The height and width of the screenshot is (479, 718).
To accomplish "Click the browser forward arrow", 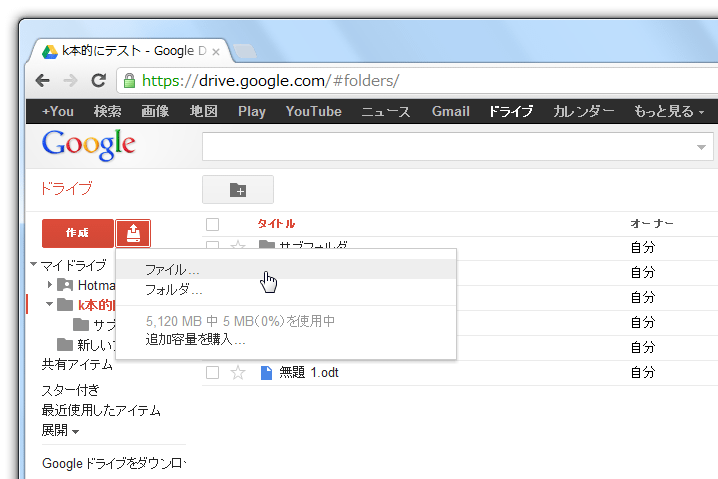I will 70,81.
